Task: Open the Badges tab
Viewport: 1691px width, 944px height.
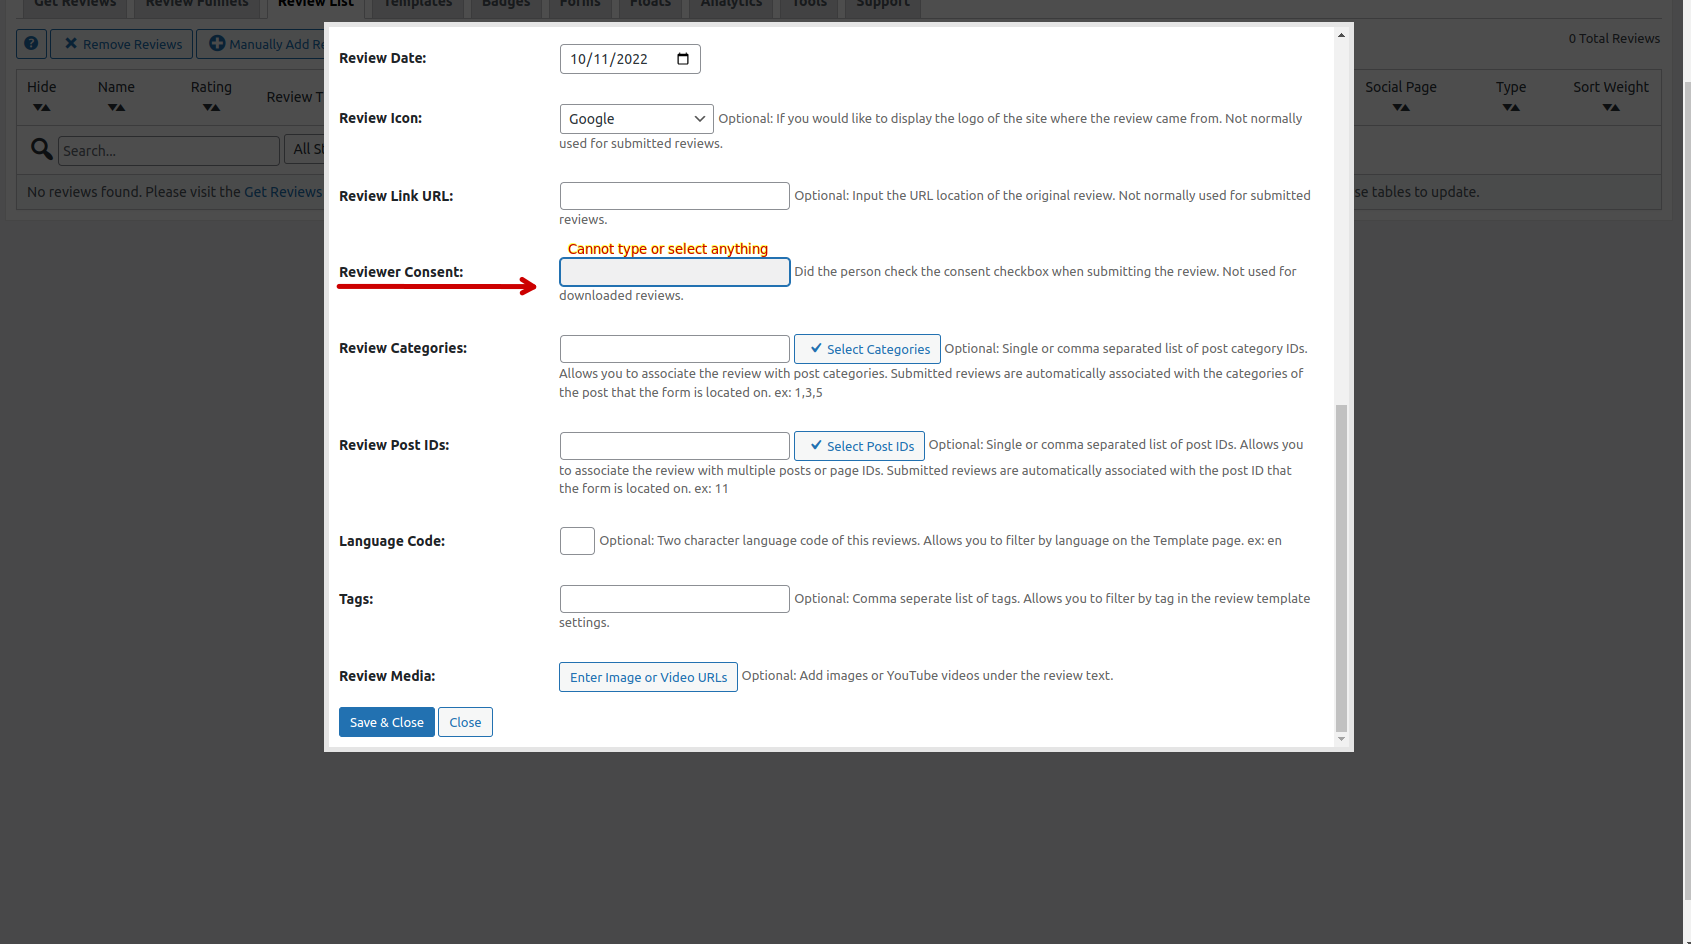Action: click(x=506, y=6)
